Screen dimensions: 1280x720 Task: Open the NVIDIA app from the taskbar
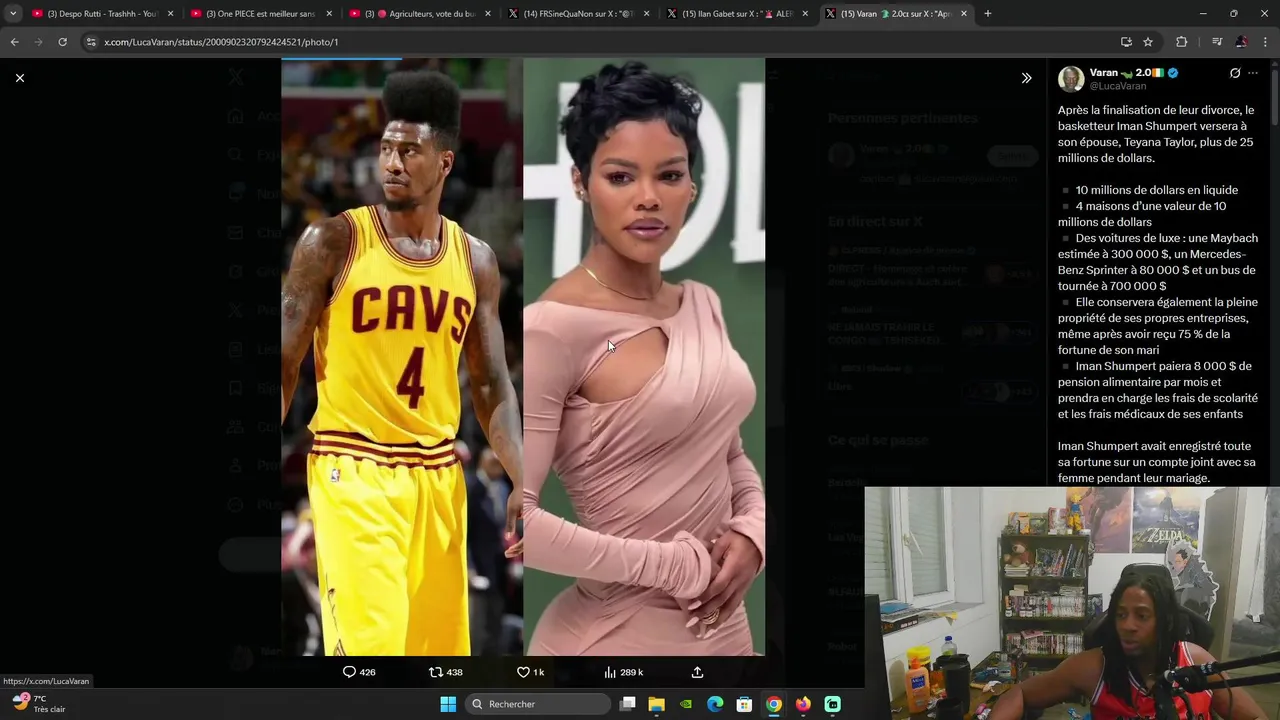686,704
